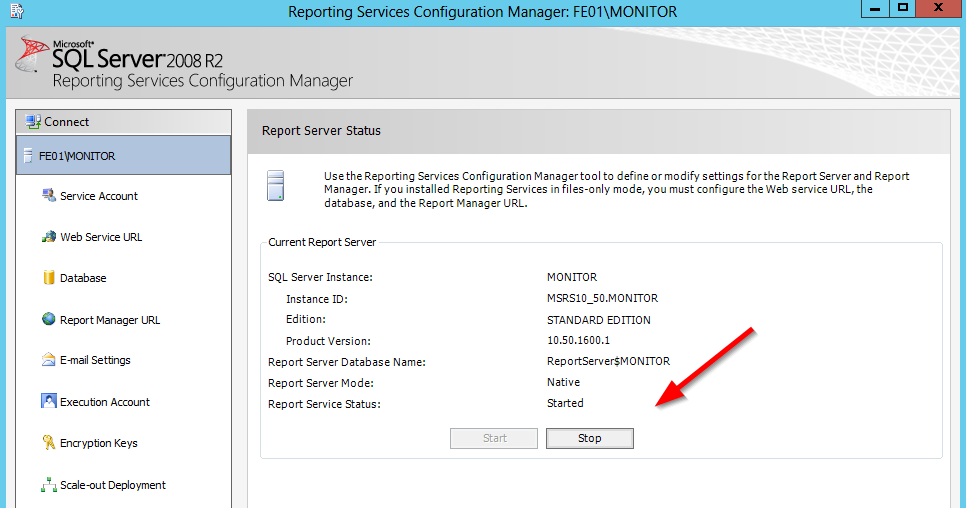The width and height of the screenshot is (966, 508).
Task: Click the Encryption Keys icon
Action: click(49, 442)
